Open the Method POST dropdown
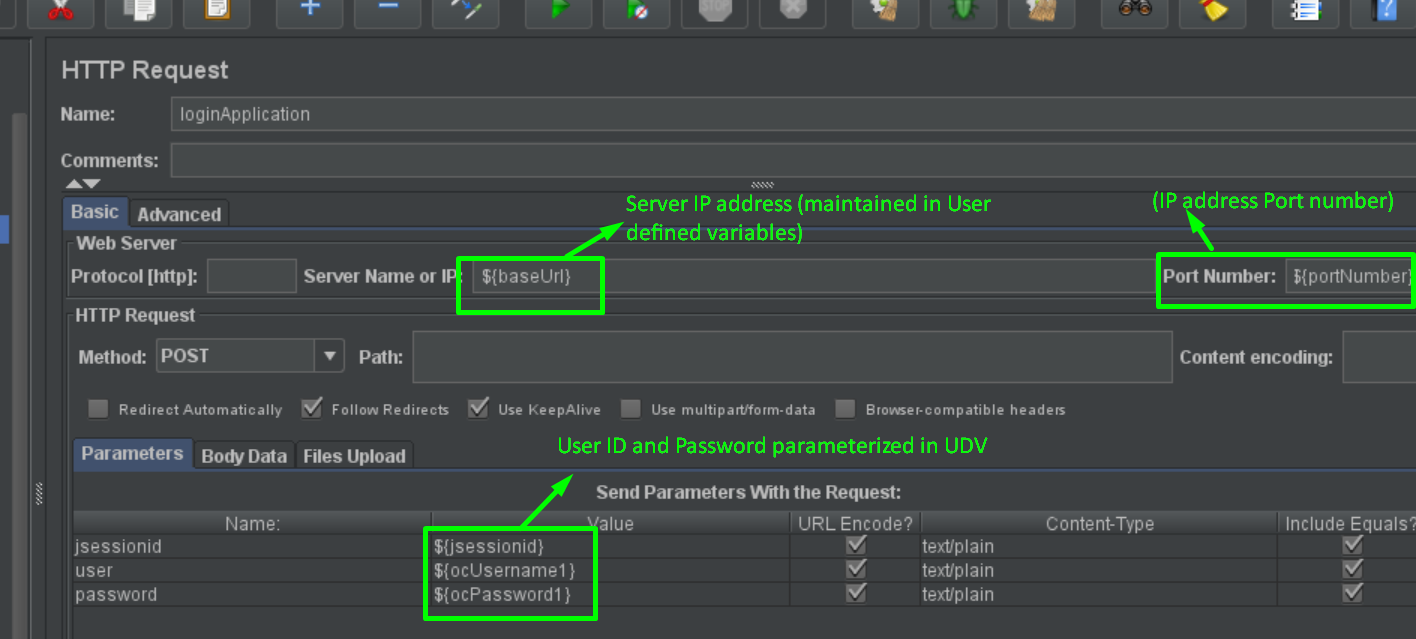Viewport: 1416px width, 639px height. pos(329,355)
